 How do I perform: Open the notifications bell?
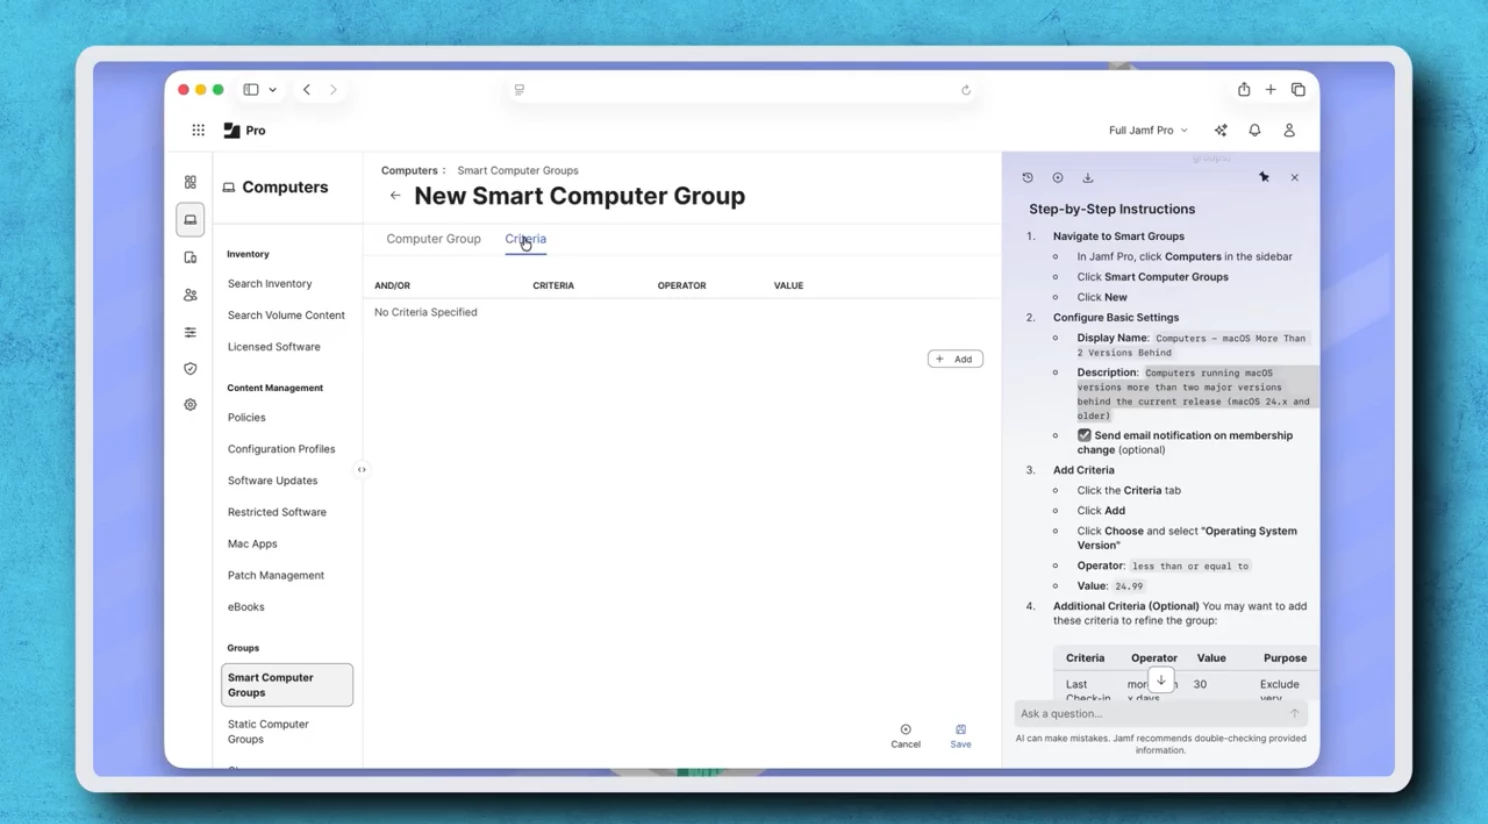point(1254,130)
